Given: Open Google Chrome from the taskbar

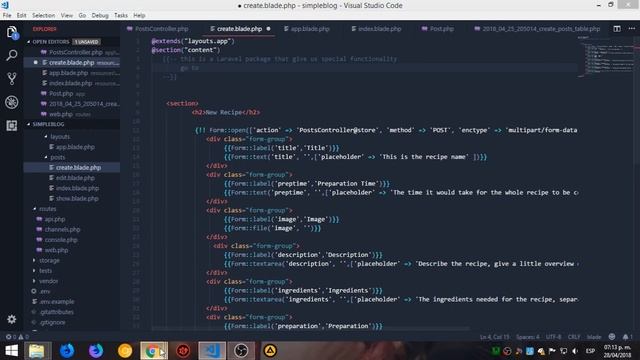Looking at the screenshot, I should (x=153, y=351).
